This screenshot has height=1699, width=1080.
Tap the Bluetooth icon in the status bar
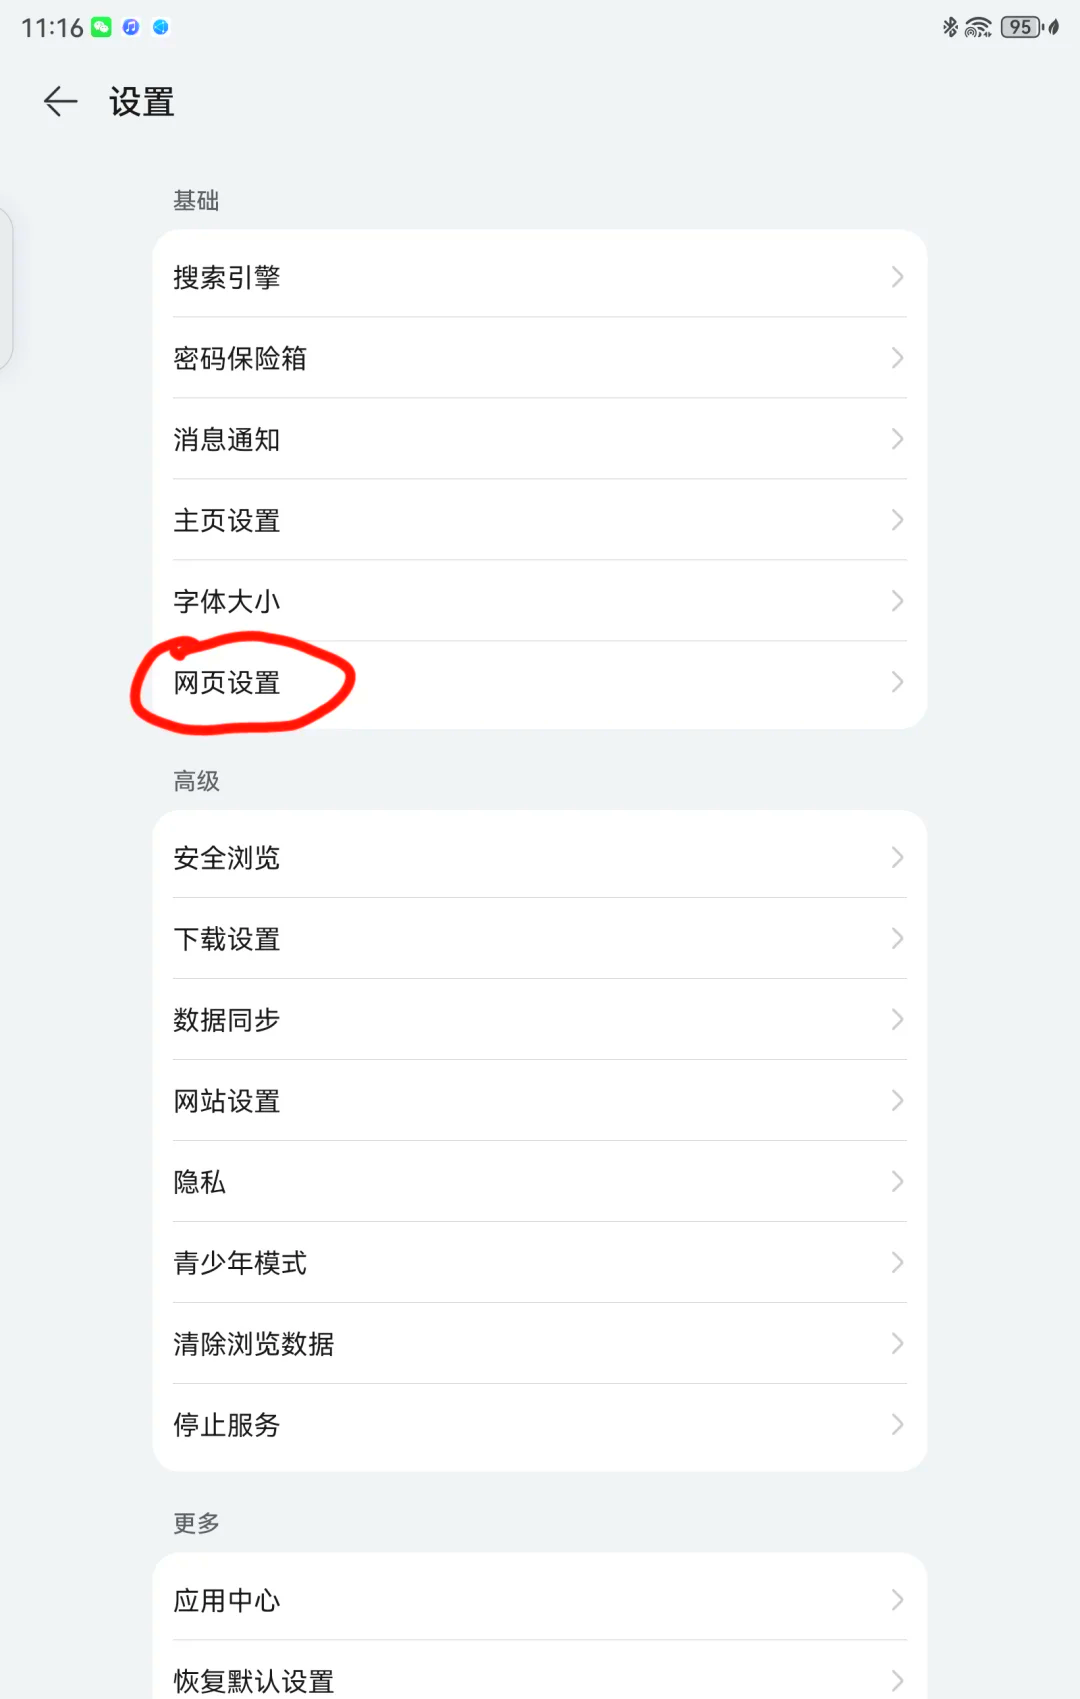(x=949, y=27)
